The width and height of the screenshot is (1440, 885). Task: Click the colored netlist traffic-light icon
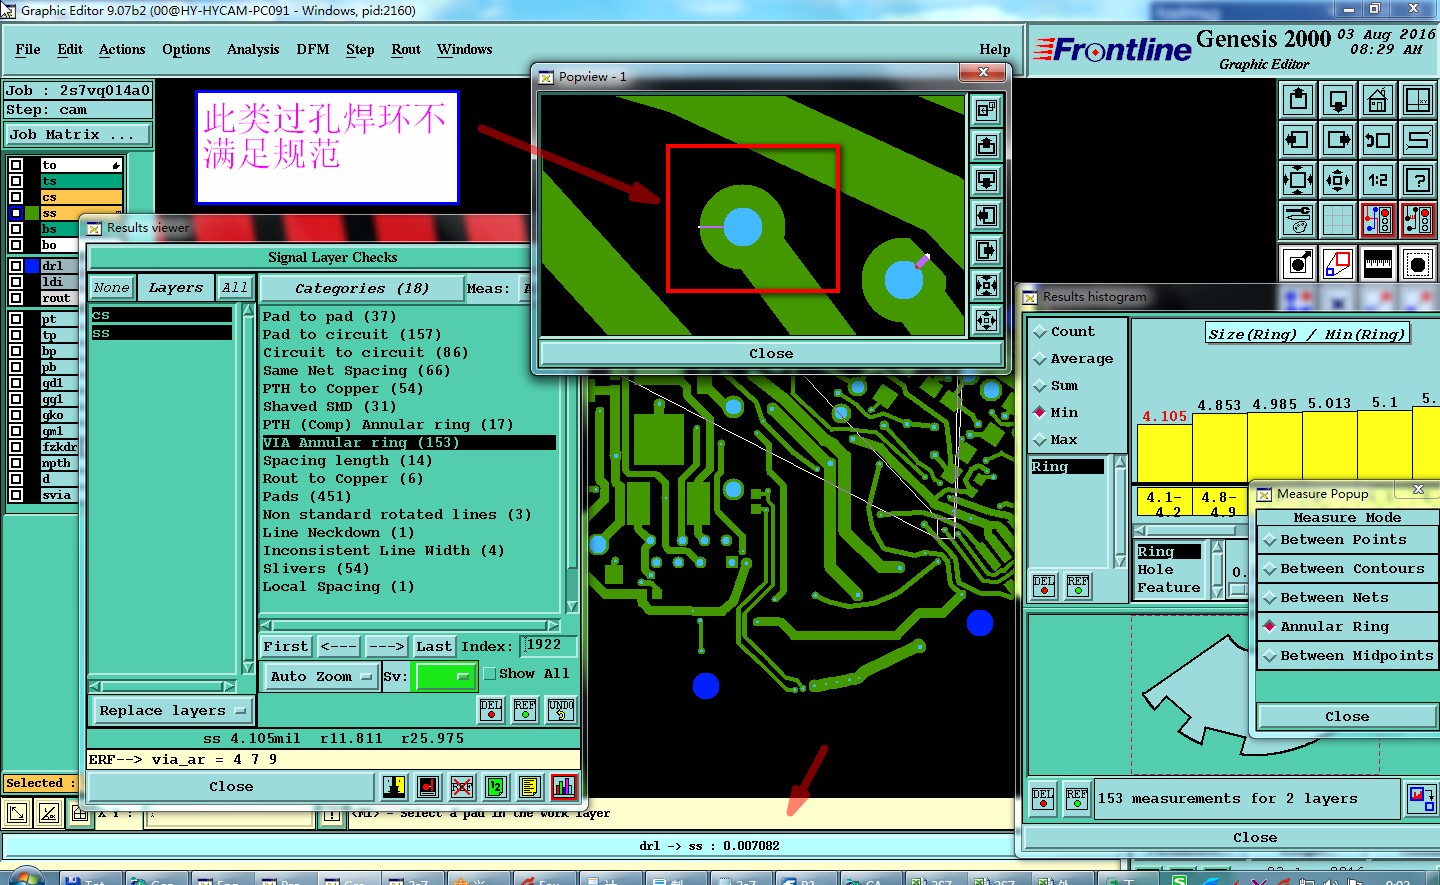(x=1378, y=220)
